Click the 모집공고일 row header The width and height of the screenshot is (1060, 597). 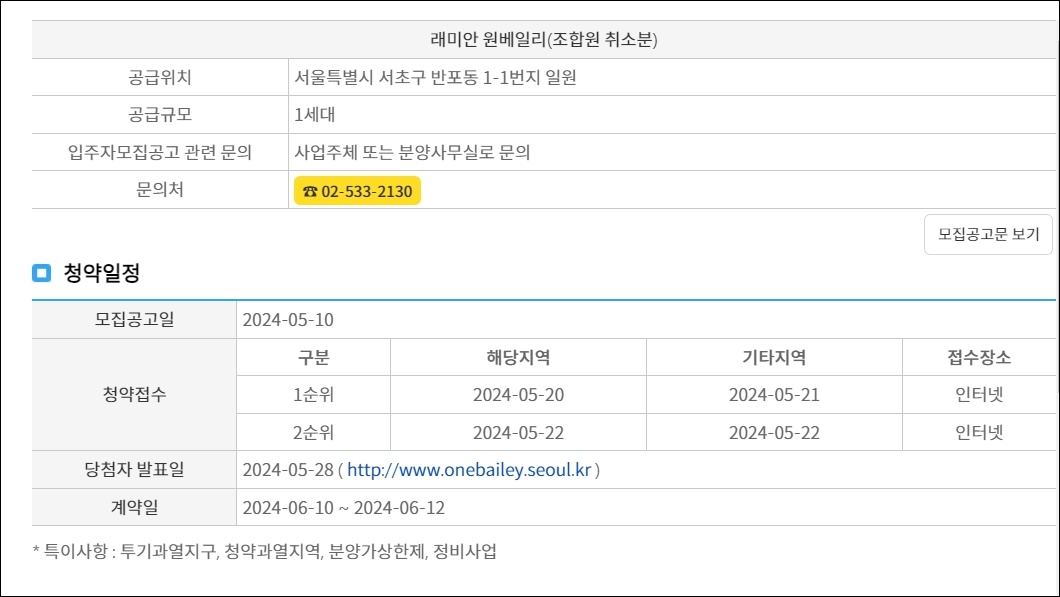[135, 319]
